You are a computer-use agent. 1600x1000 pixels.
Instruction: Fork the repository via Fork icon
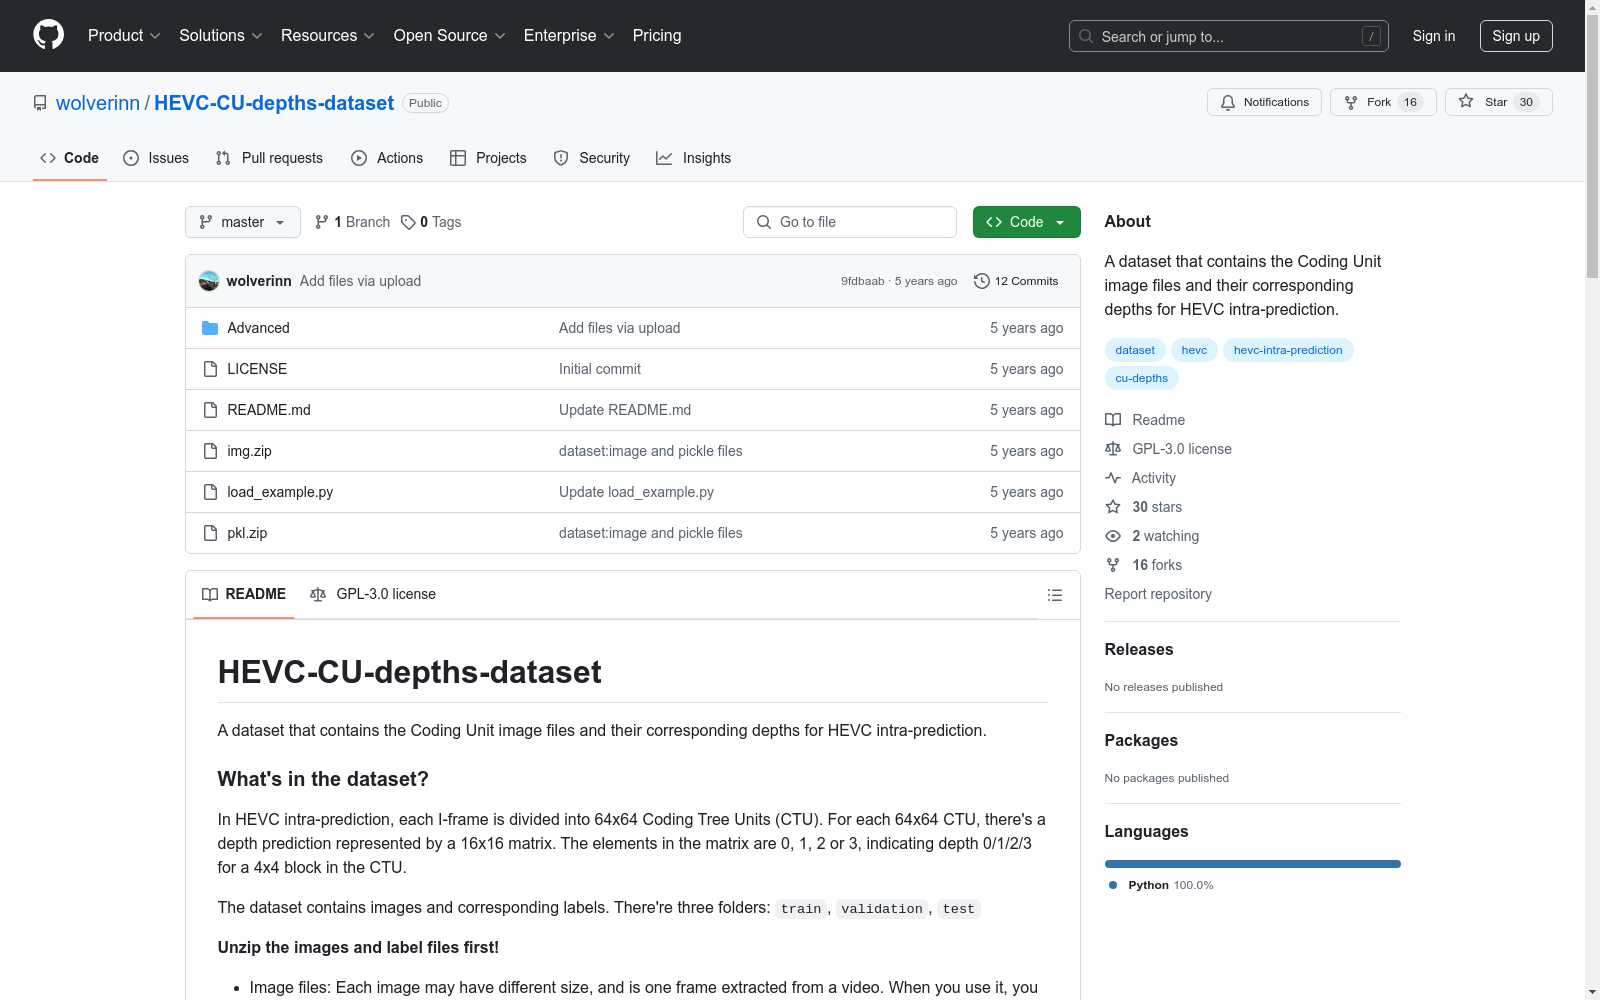click(1351, 102)
